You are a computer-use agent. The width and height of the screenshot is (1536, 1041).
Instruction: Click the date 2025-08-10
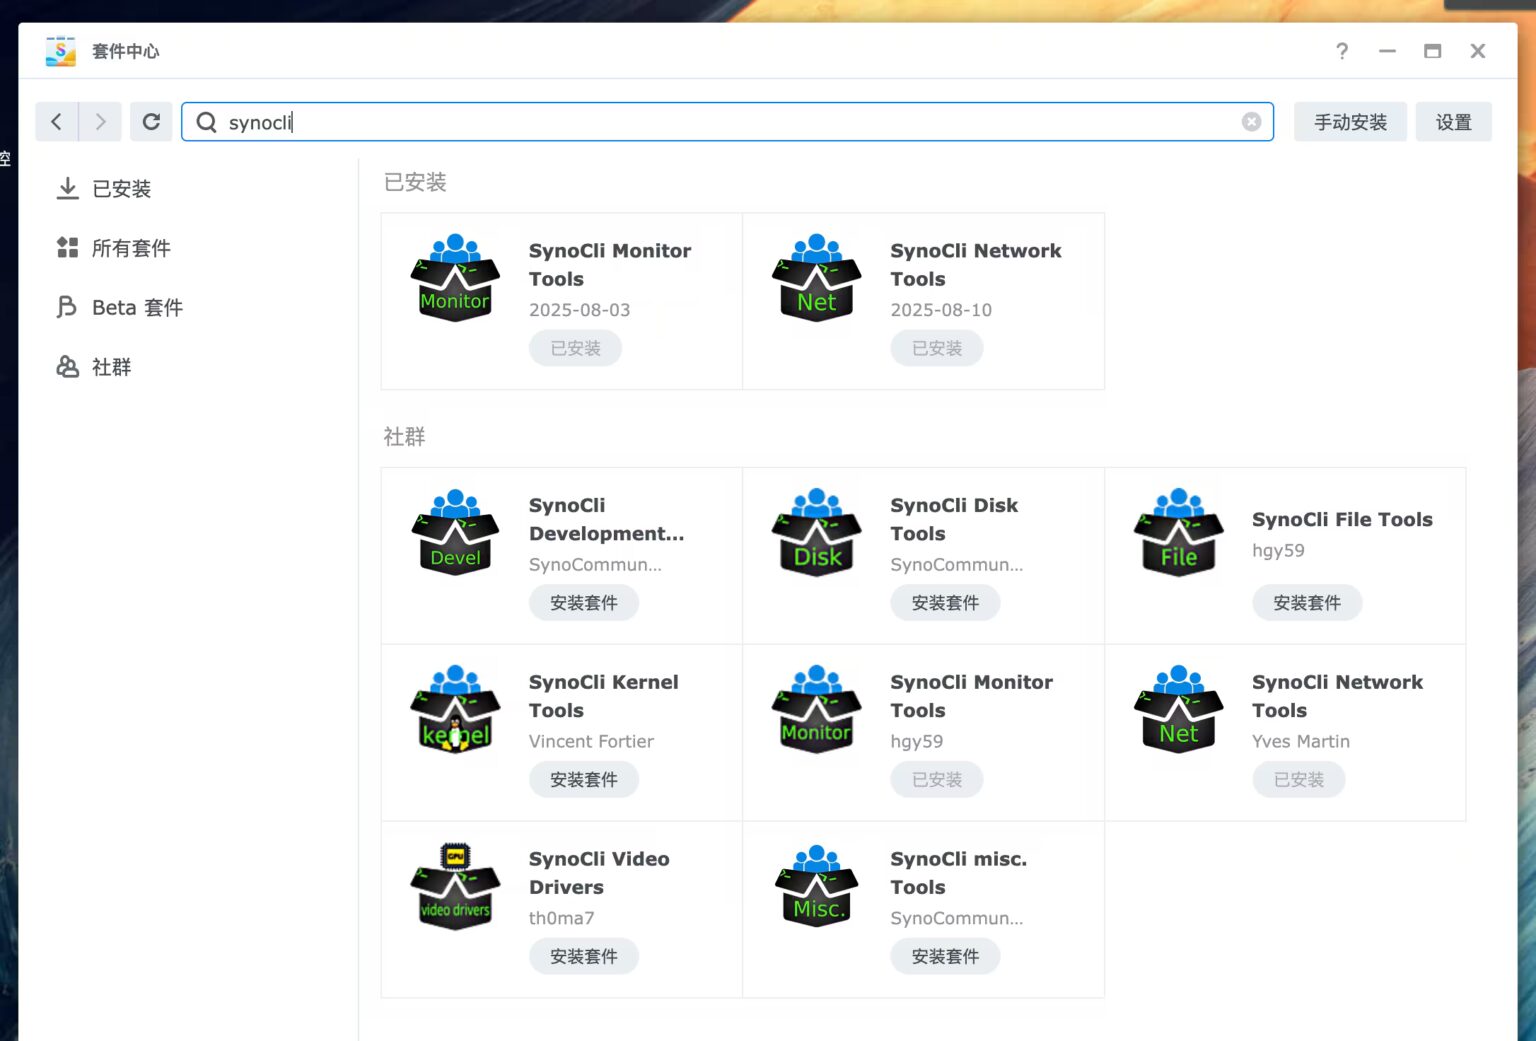[x=941, y=310]
